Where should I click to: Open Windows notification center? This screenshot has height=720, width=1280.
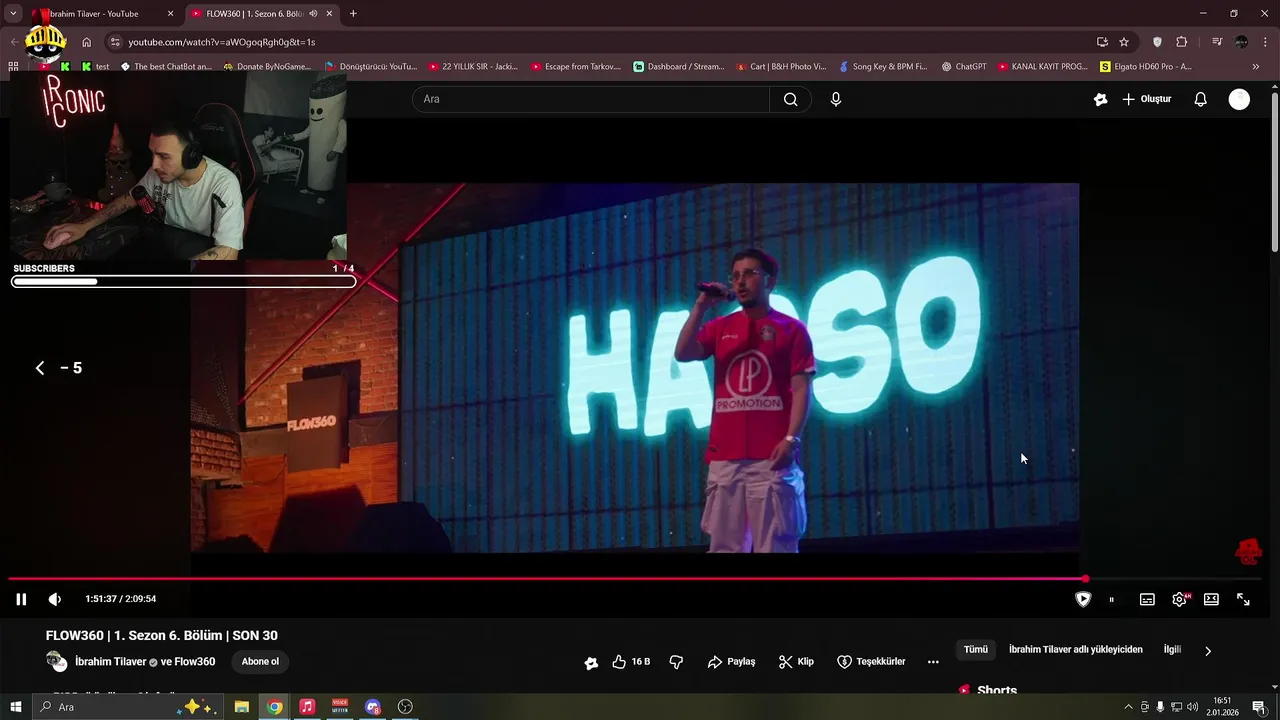[x=1259, y=707]
